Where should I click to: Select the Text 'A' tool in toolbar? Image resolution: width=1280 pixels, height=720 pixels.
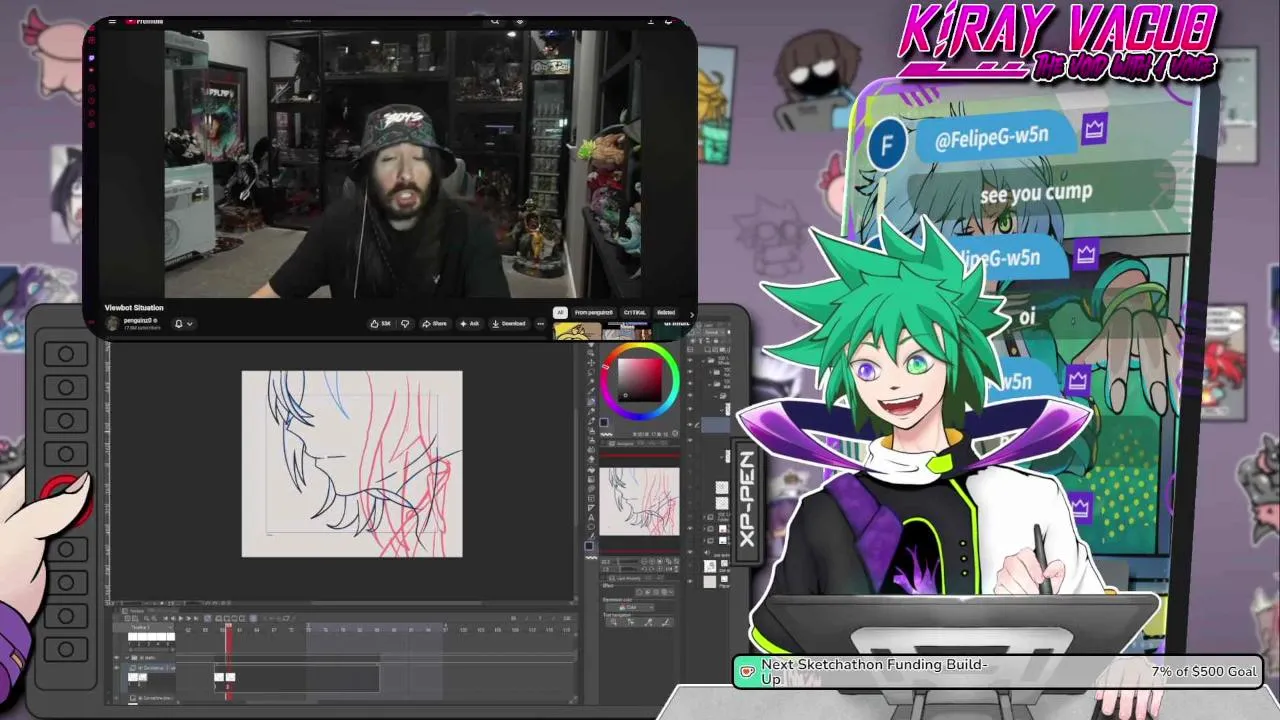pos(591,517)
